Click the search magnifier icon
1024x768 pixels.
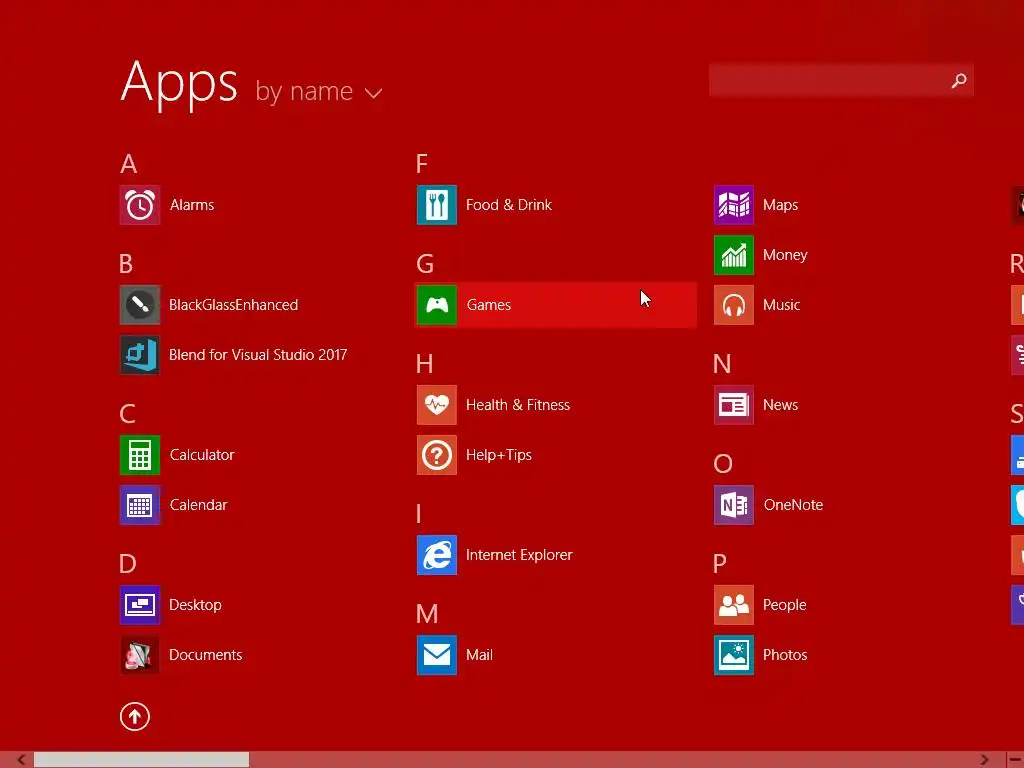click(x=959, y=80)
